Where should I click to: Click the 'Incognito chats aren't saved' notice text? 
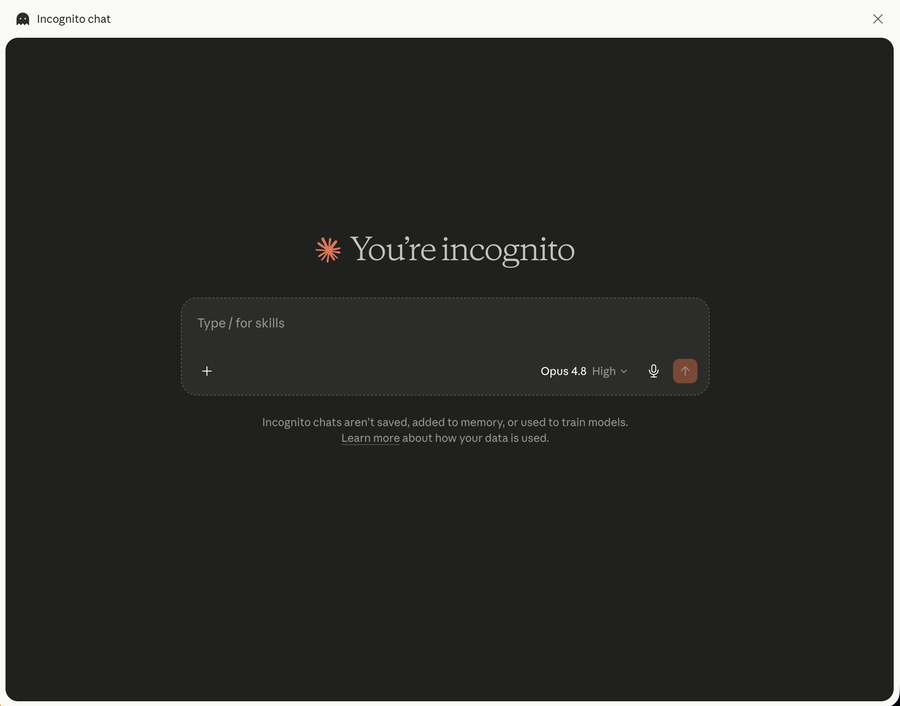point(445,422)
